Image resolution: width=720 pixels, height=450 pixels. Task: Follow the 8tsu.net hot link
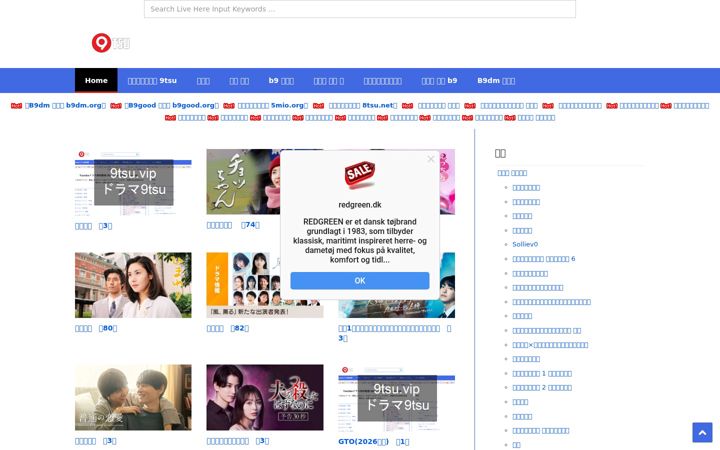click(363, 105)
